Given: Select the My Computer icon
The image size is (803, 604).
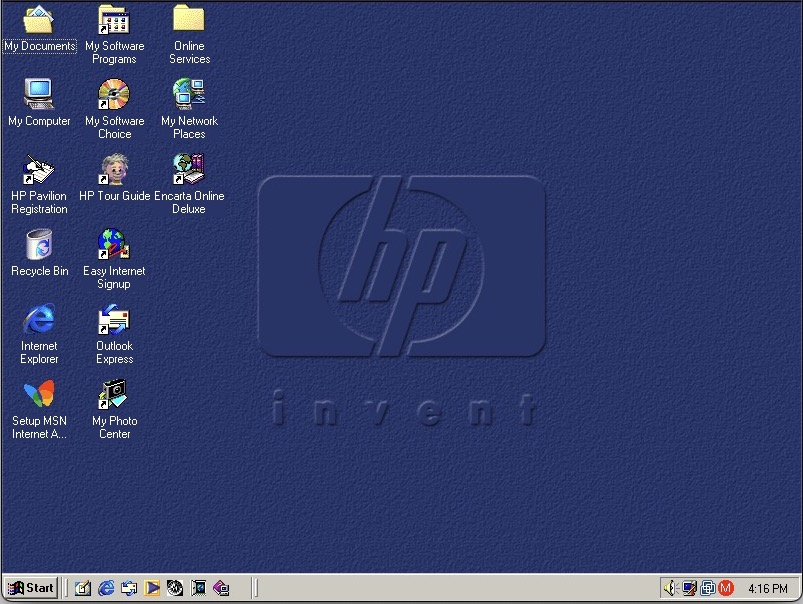Looking at the screenshot, I should click(x=39, y=95).
